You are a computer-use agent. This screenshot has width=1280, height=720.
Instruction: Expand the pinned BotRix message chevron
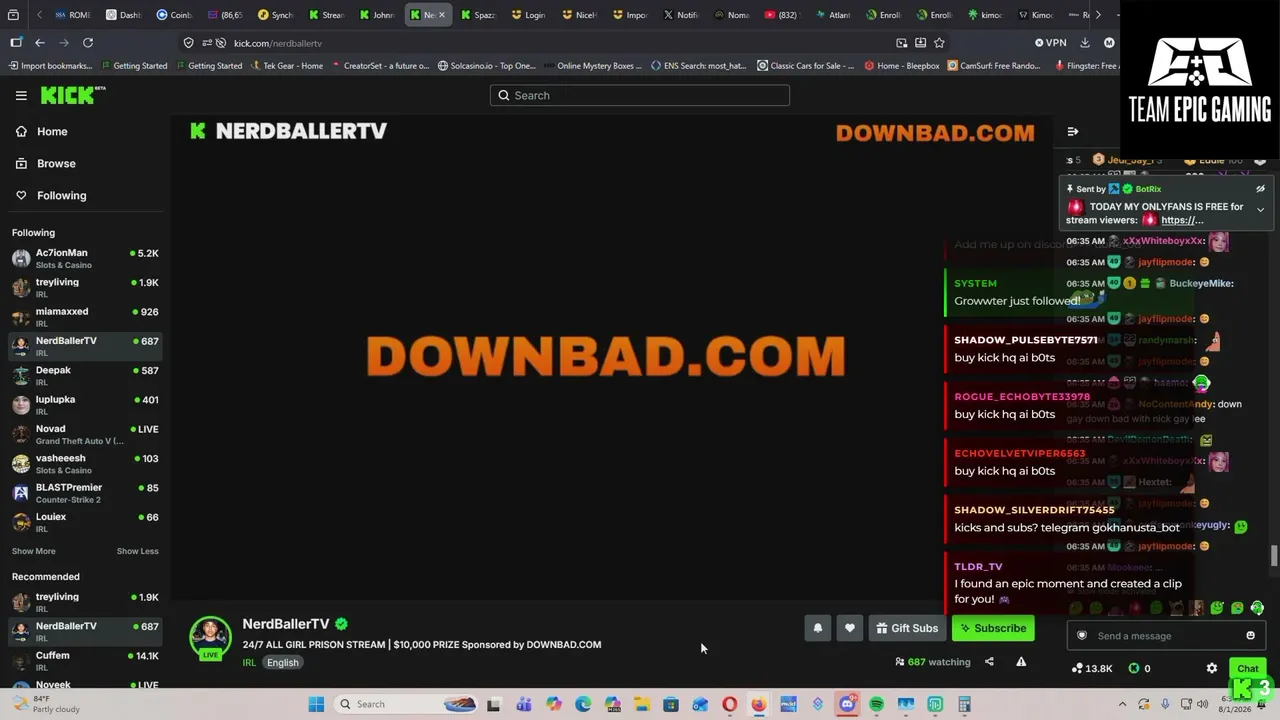pyautogui.click(x=1260, y=210)
